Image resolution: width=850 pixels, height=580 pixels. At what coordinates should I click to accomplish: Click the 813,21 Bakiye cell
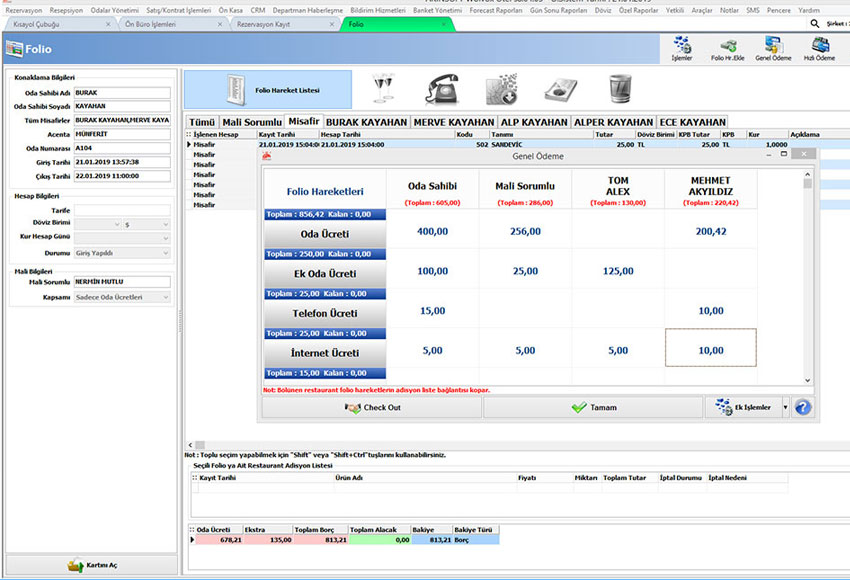coord(432,540)
